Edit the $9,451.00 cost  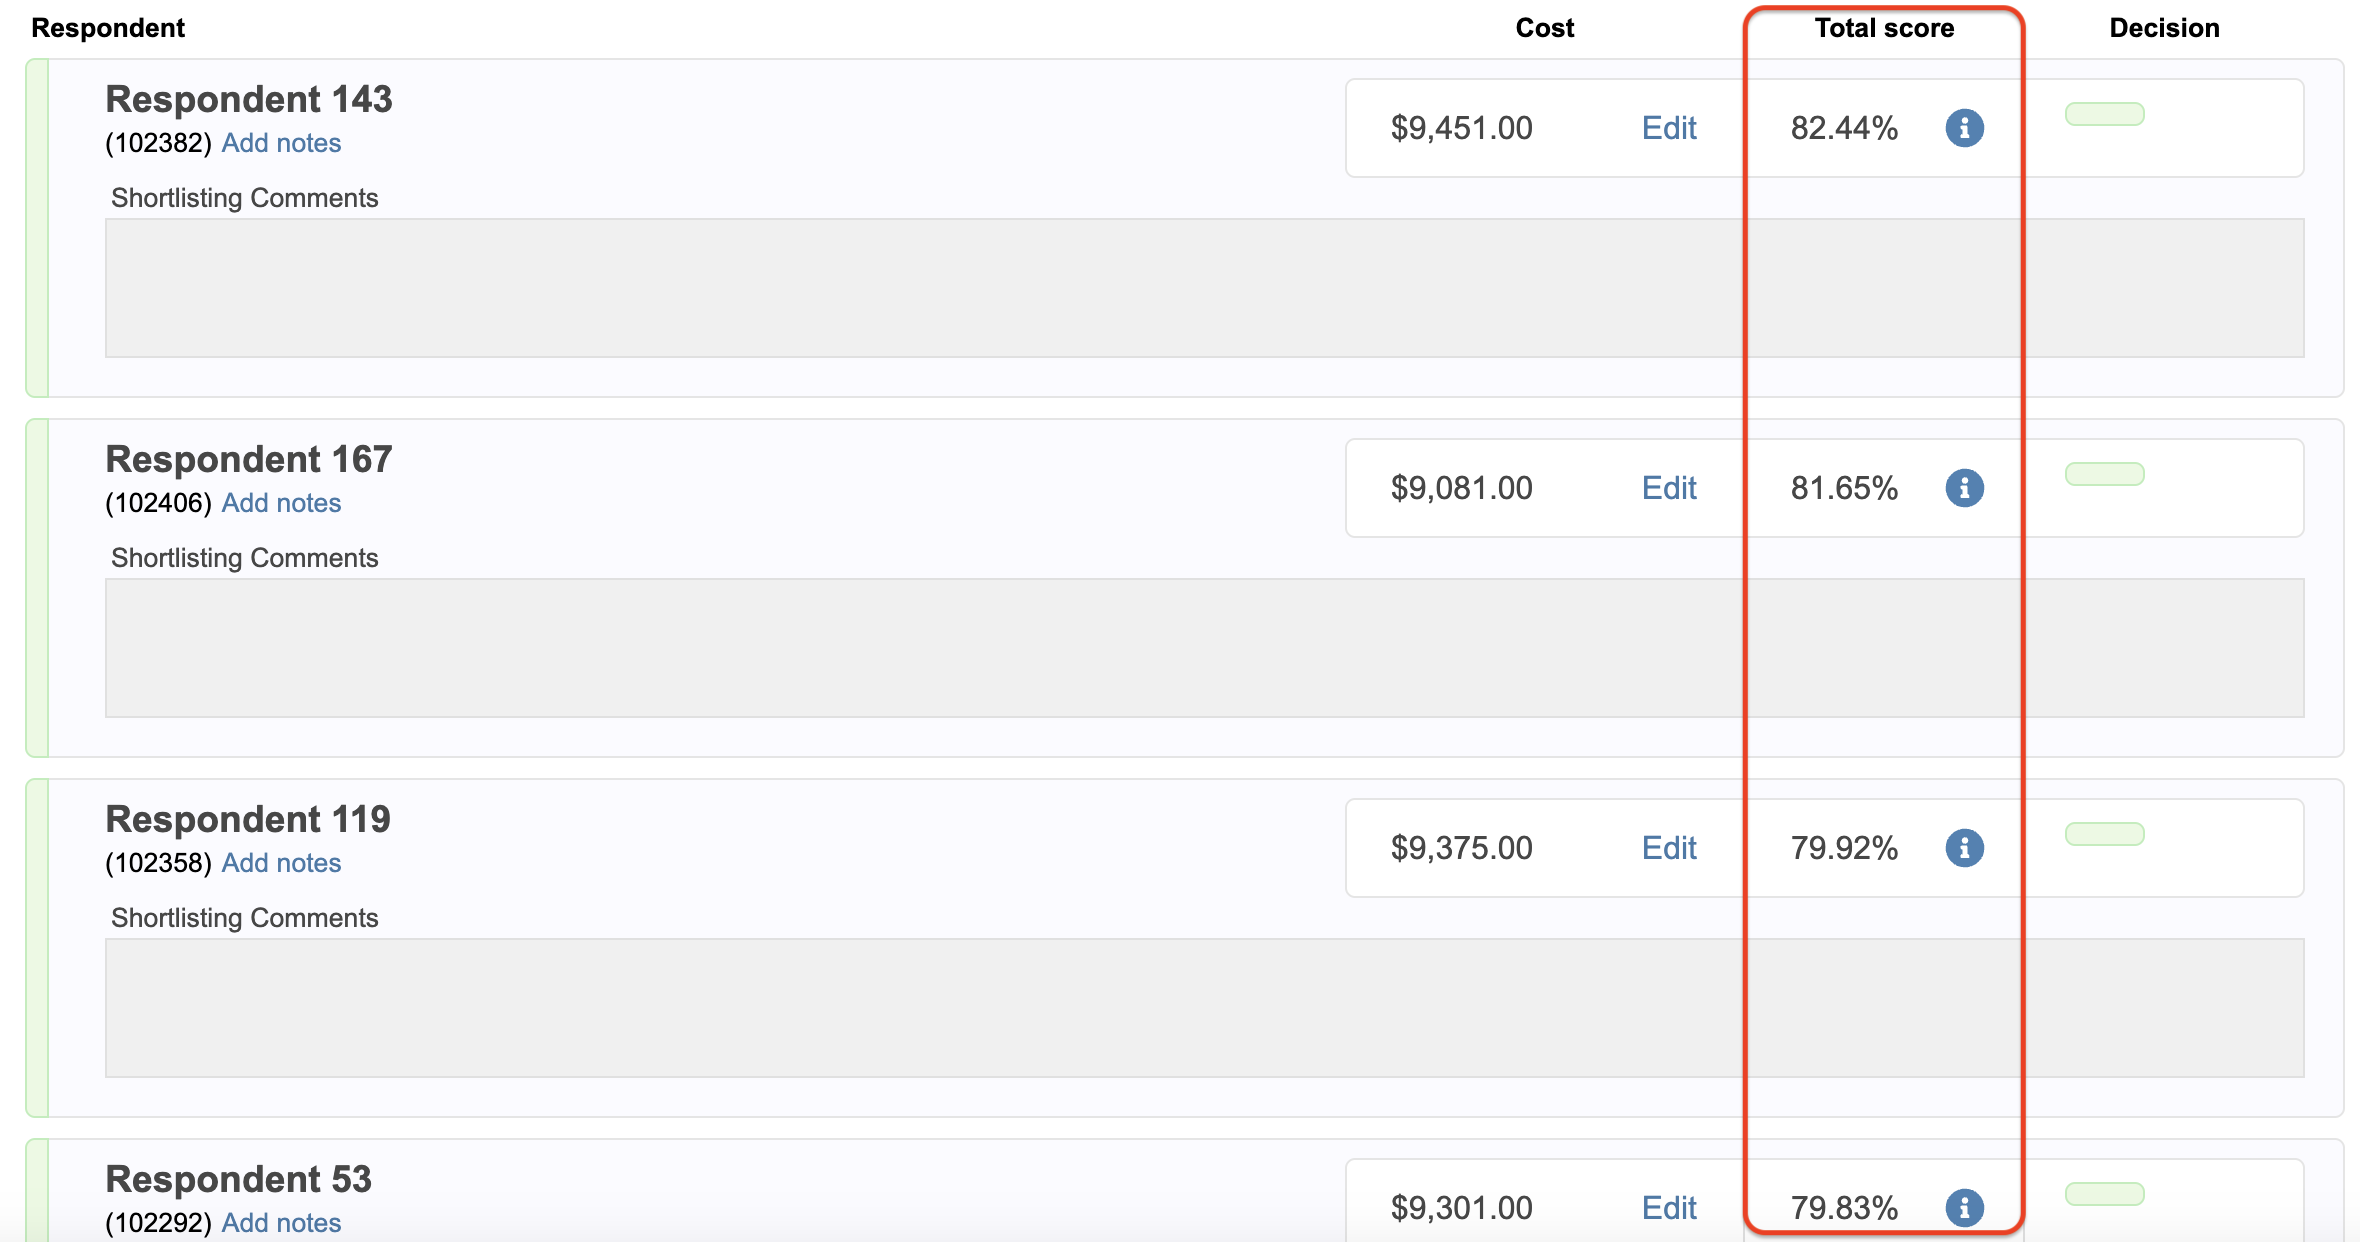click(1669, 128)
